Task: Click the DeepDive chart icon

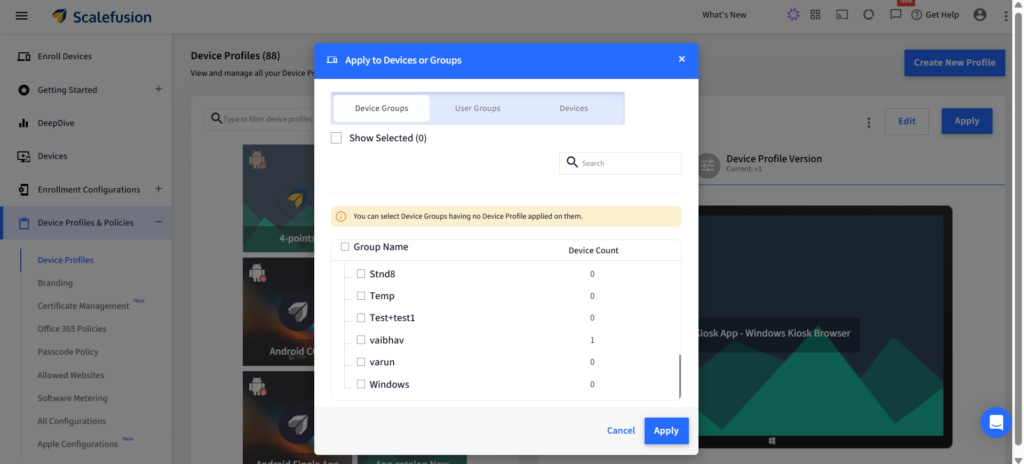Action: [24, 123]
